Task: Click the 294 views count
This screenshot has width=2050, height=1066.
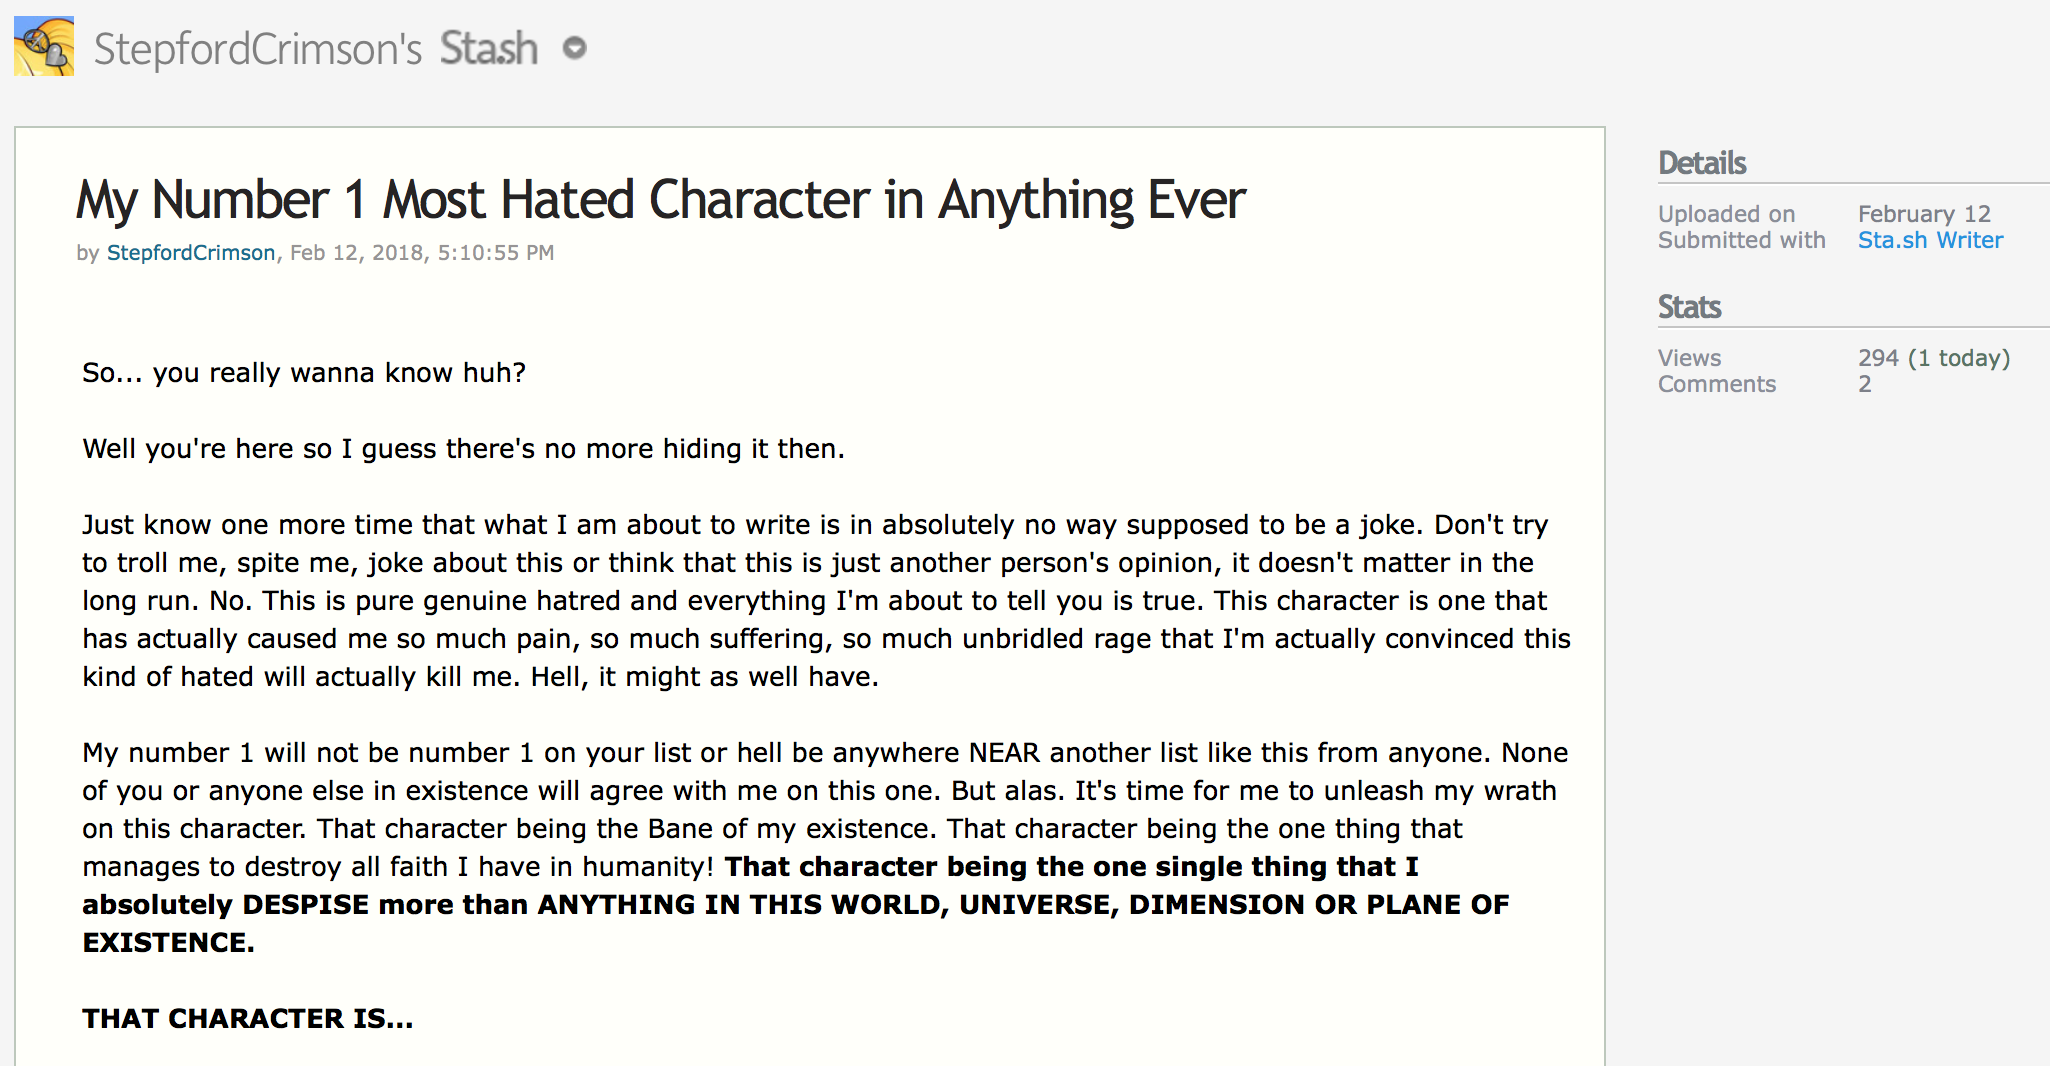Action: (1878, 358)
